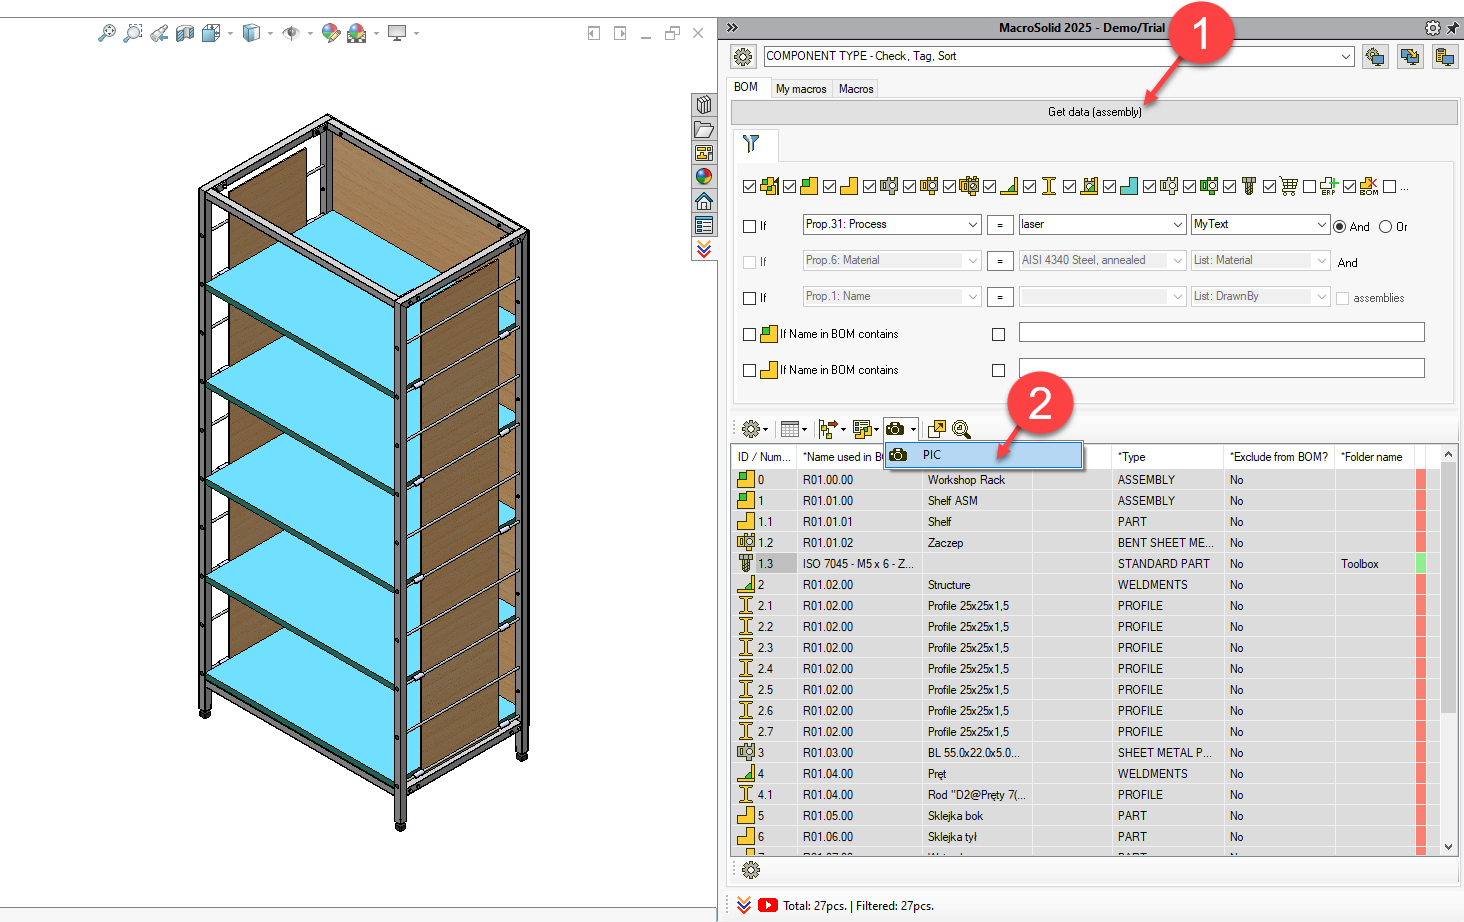The width and height of the screenshot is (1464, 922).
Task: Click the second macro button right of selector
Action: (1410, 57)
